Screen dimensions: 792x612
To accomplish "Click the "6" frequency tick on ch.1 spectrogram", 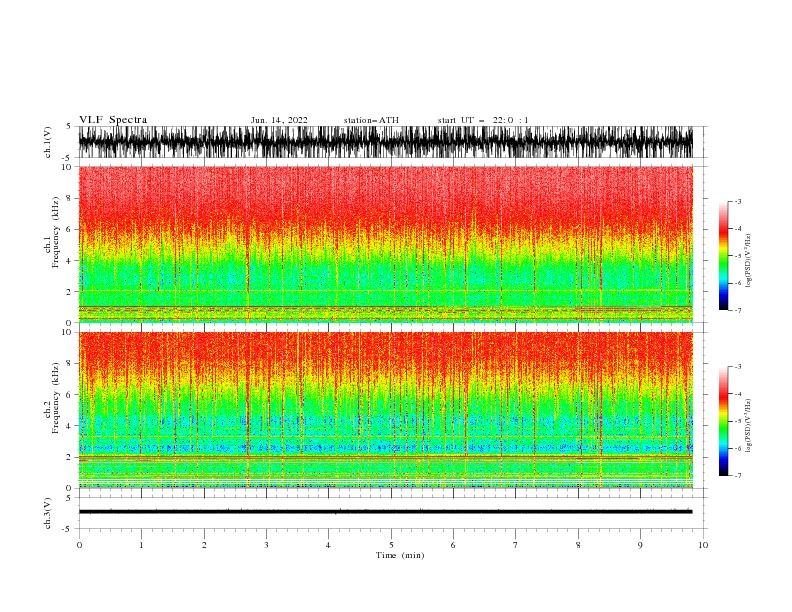I will (70, 229).
